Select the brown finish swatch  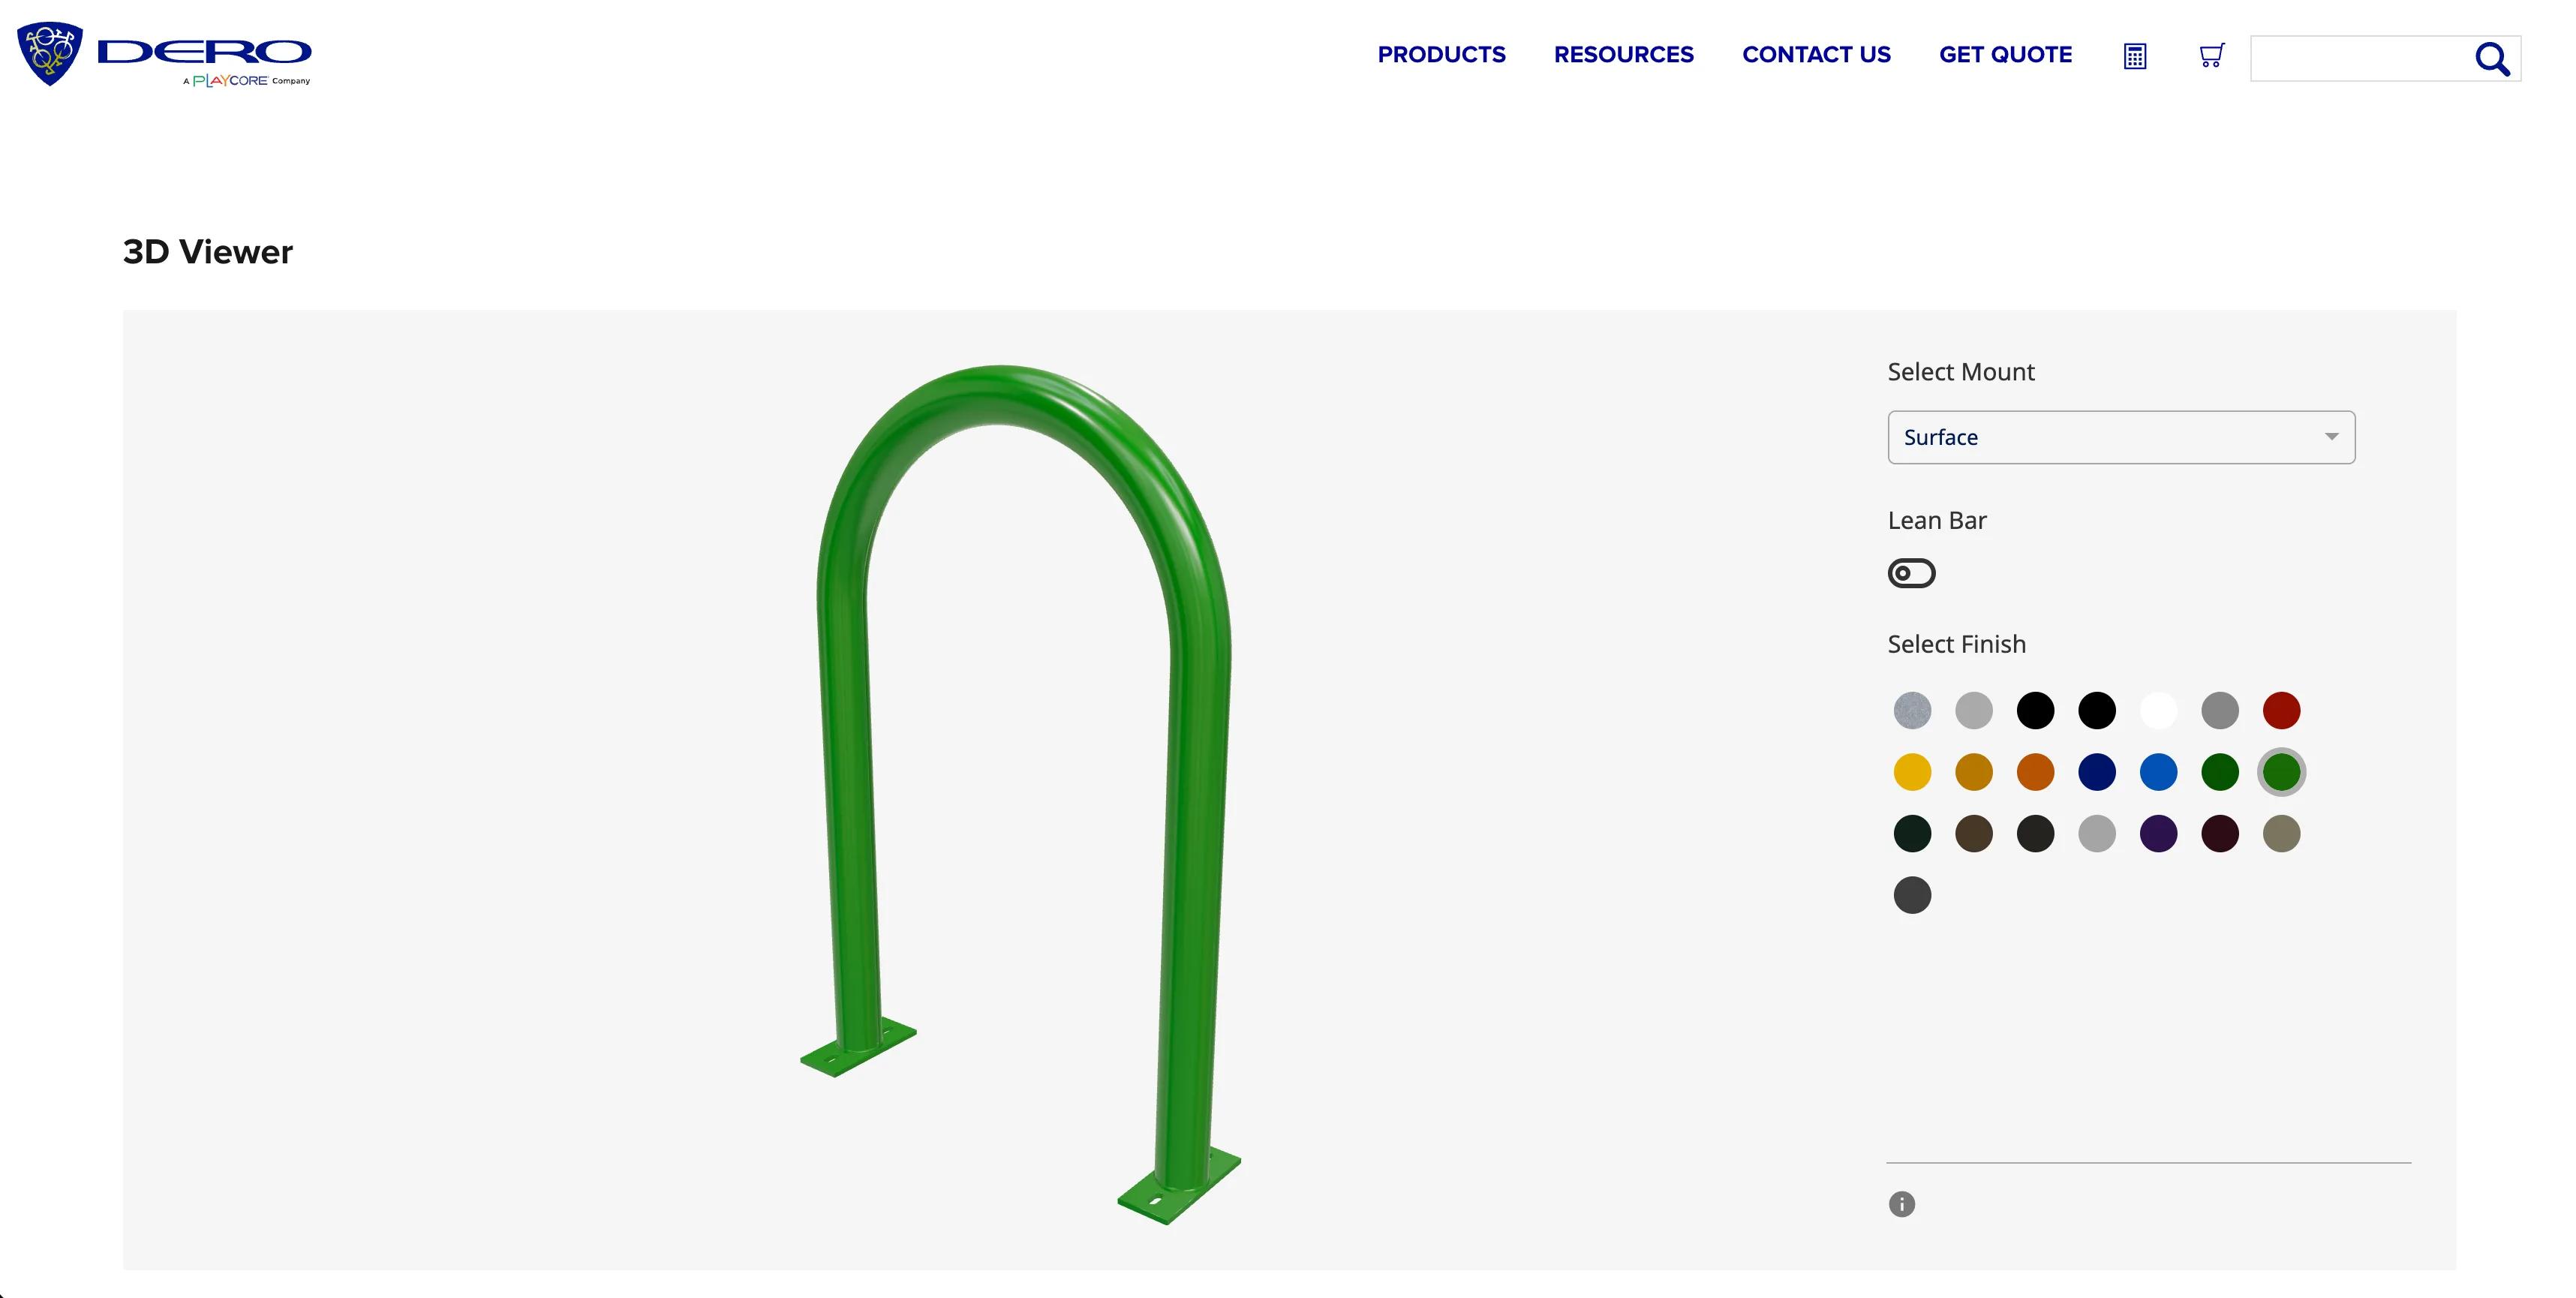coord(1974,834)
